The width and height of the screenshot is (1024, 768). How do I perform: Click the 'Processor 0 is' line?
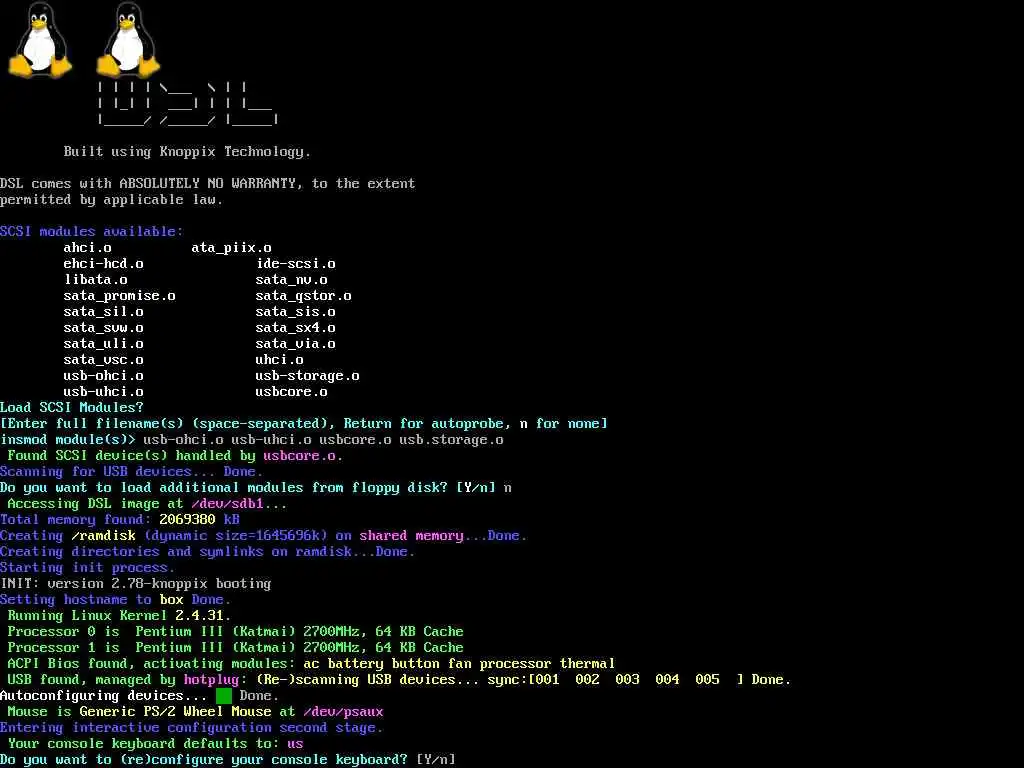tap(236, 632)
